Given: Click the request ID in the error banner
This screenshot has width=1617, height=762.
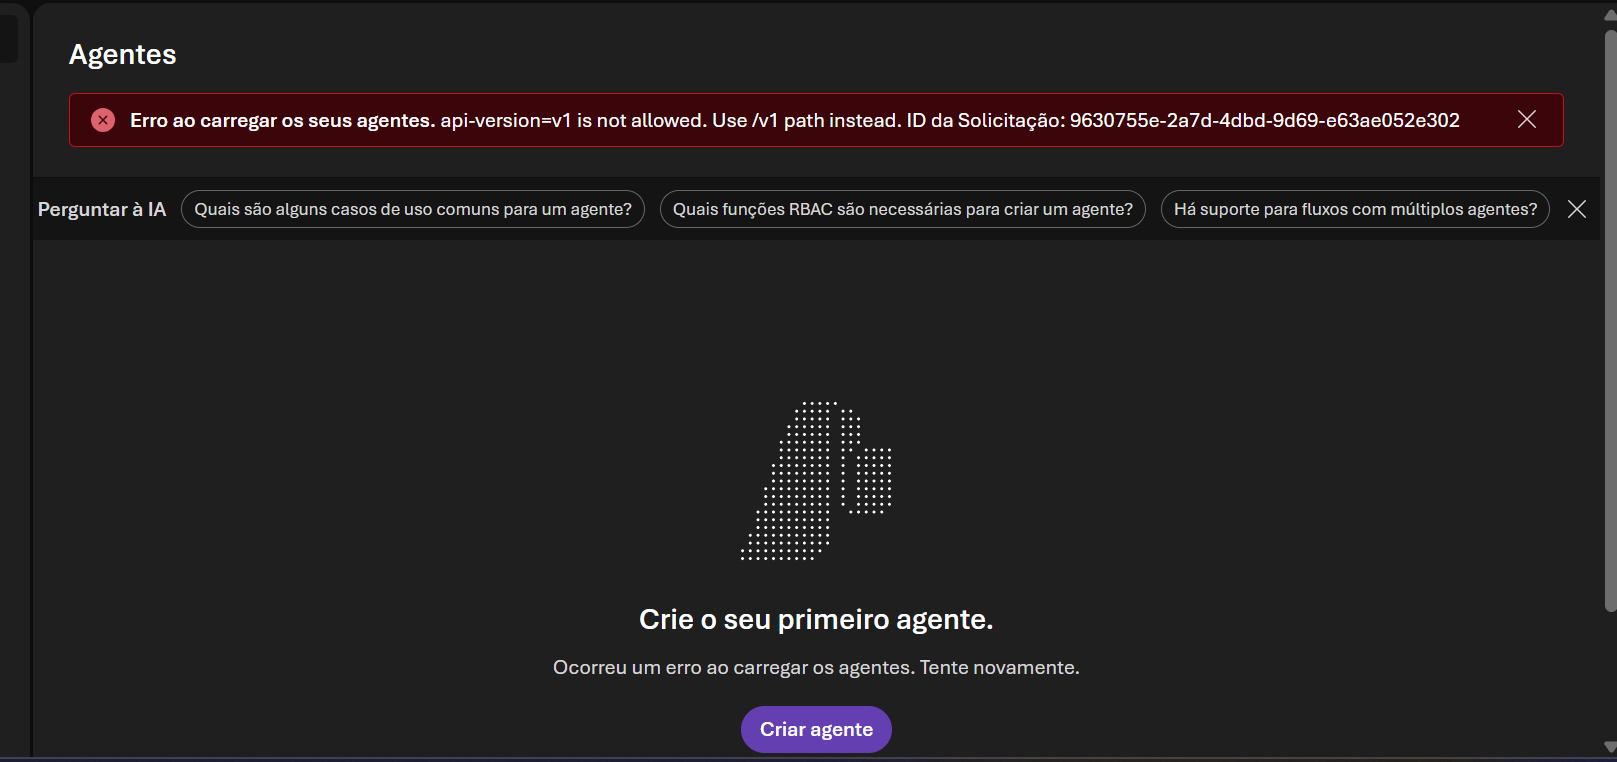Looking at the screenshot, I should coord(1265,120).
